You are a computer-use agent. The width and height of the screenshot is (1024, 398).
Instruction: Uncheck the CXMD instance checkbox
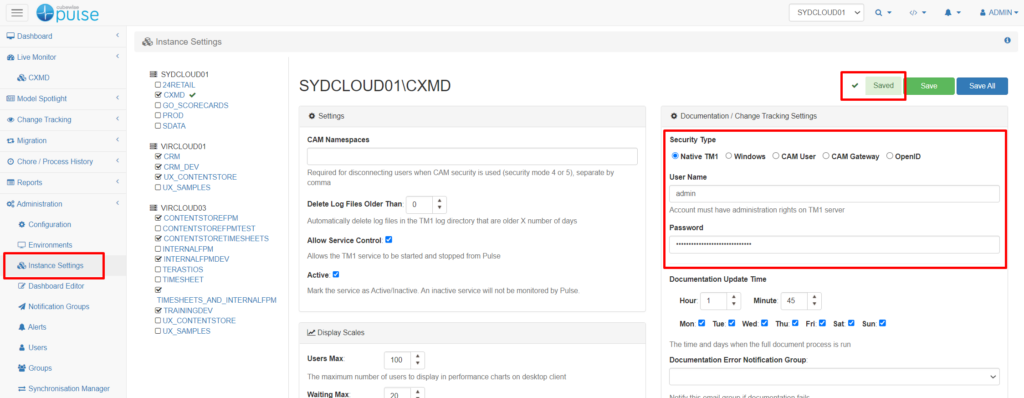157,95
